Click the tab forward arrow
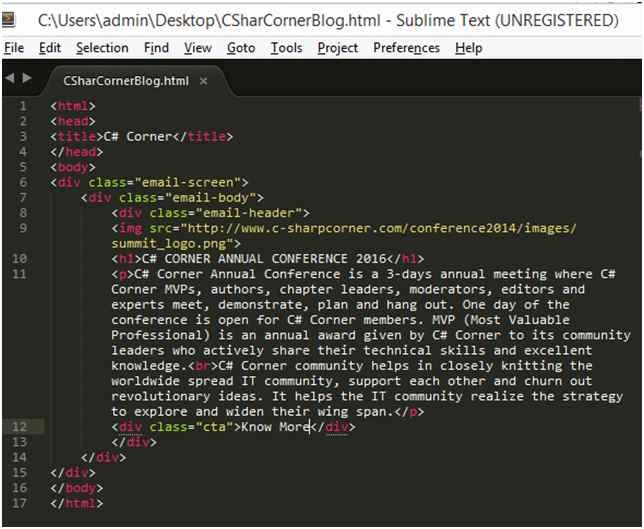644x529 pixels. [27, 78]
